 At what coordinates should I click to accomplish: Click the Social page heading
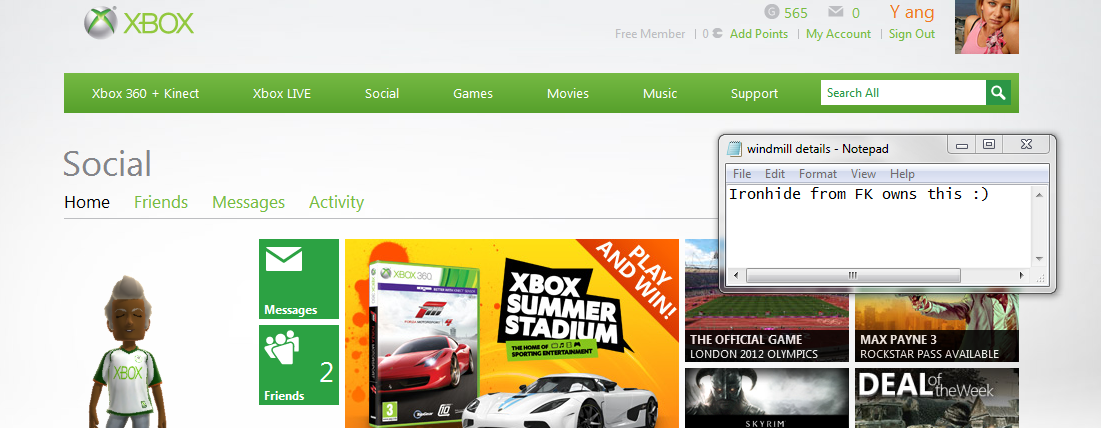tap(107, 164)
